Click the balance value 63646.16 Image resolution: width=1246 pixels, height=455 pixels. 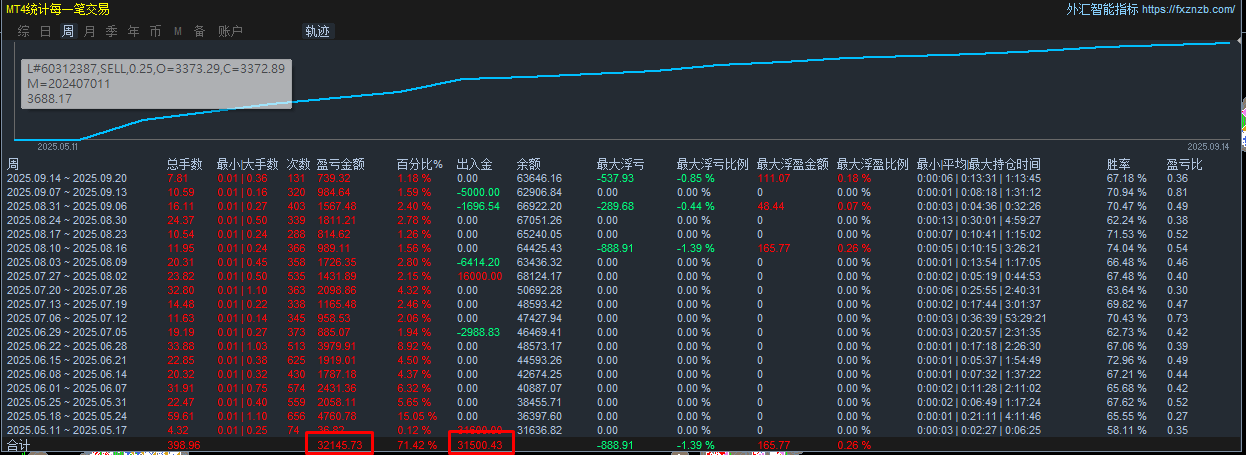[539, 178]
